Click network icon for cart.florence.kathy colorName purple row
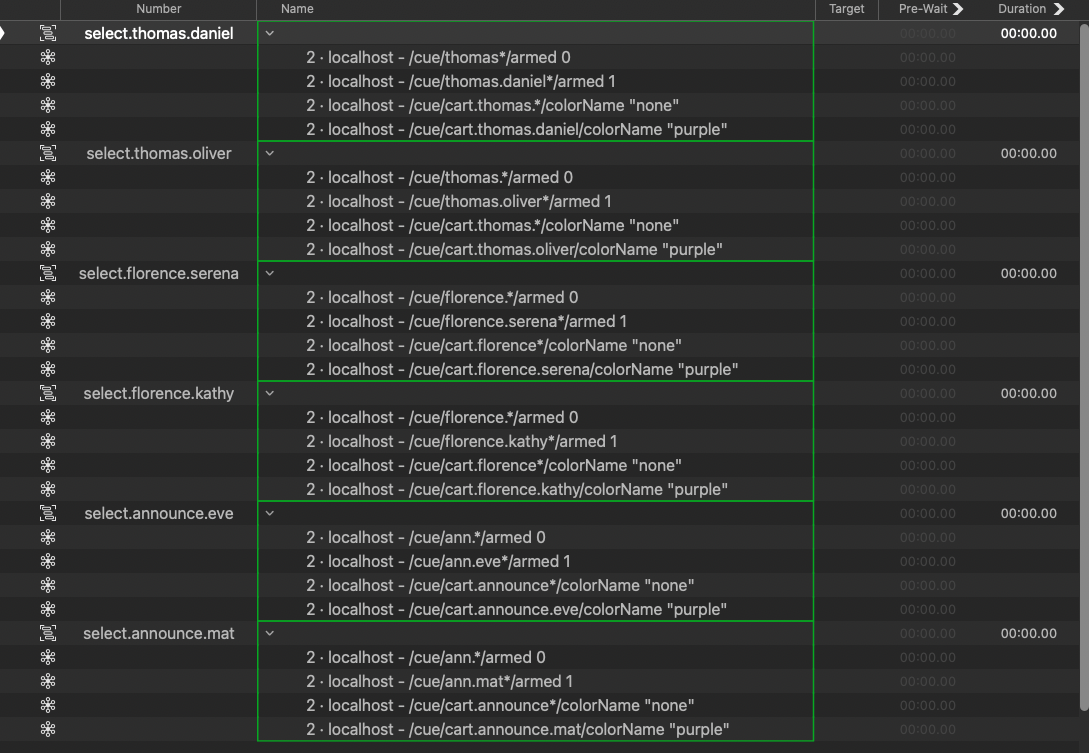Viewport: 1089px width, 753px height. 47,489
